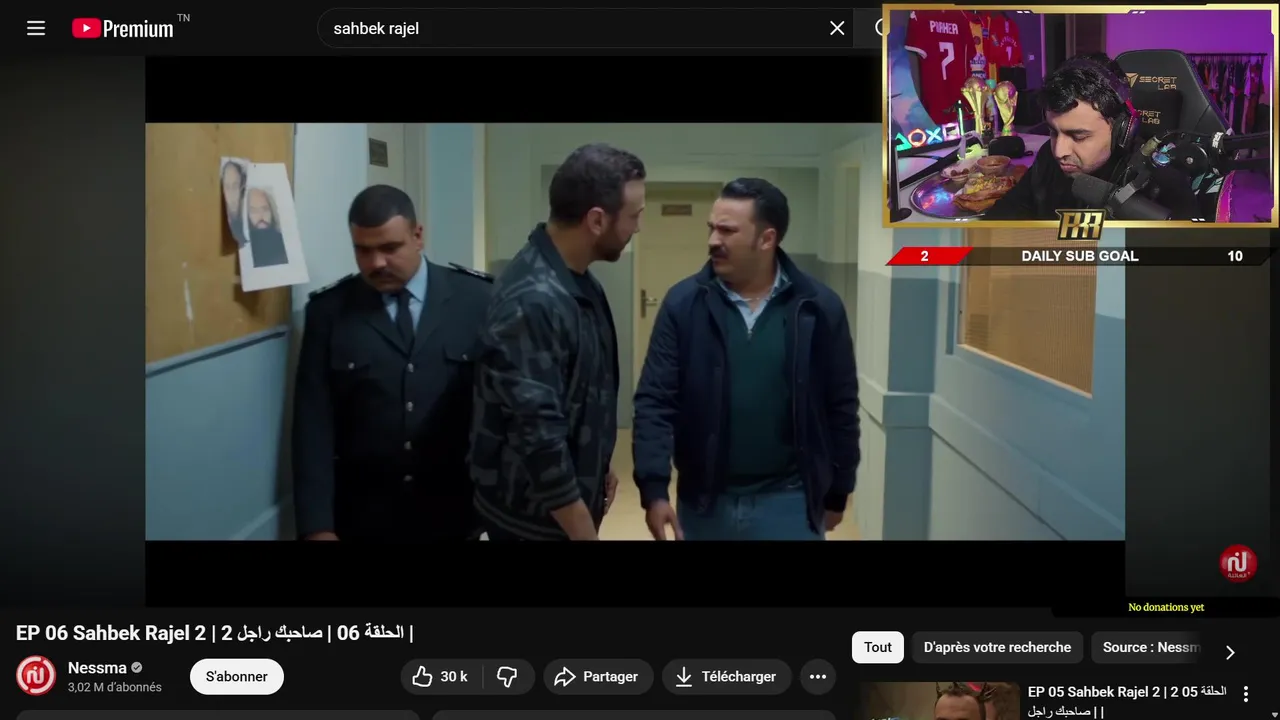Screen dimensions: 1280x720
Task: Open options for EP 05 suggested video
Action: click(1246, 694)
